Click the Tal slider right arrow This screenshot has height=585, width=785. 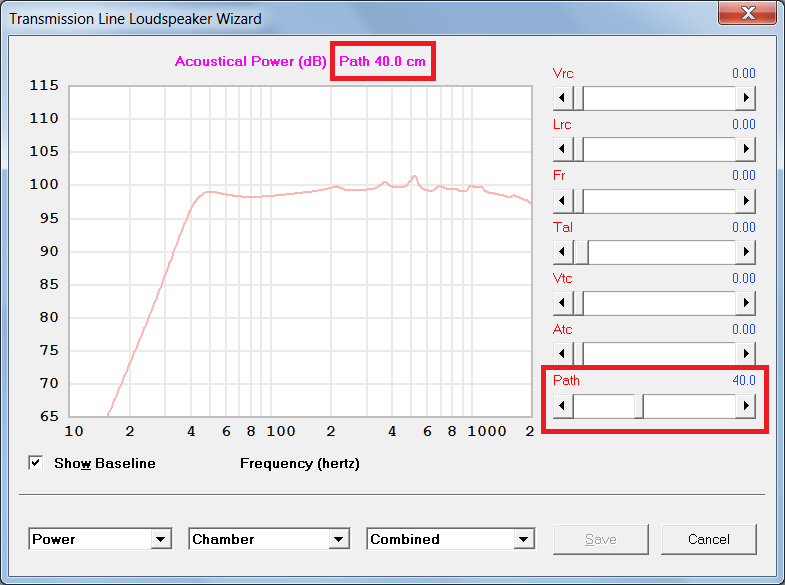click(x=745, y=252)
